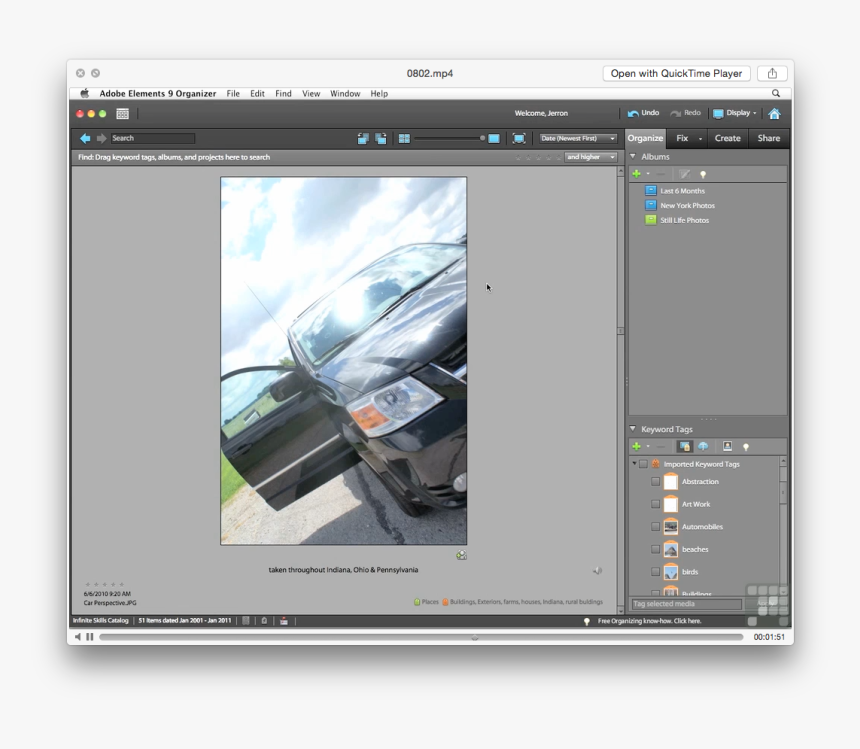
Task: Open new keyword tag dropdown arrow
Action: tap(648, 446)
